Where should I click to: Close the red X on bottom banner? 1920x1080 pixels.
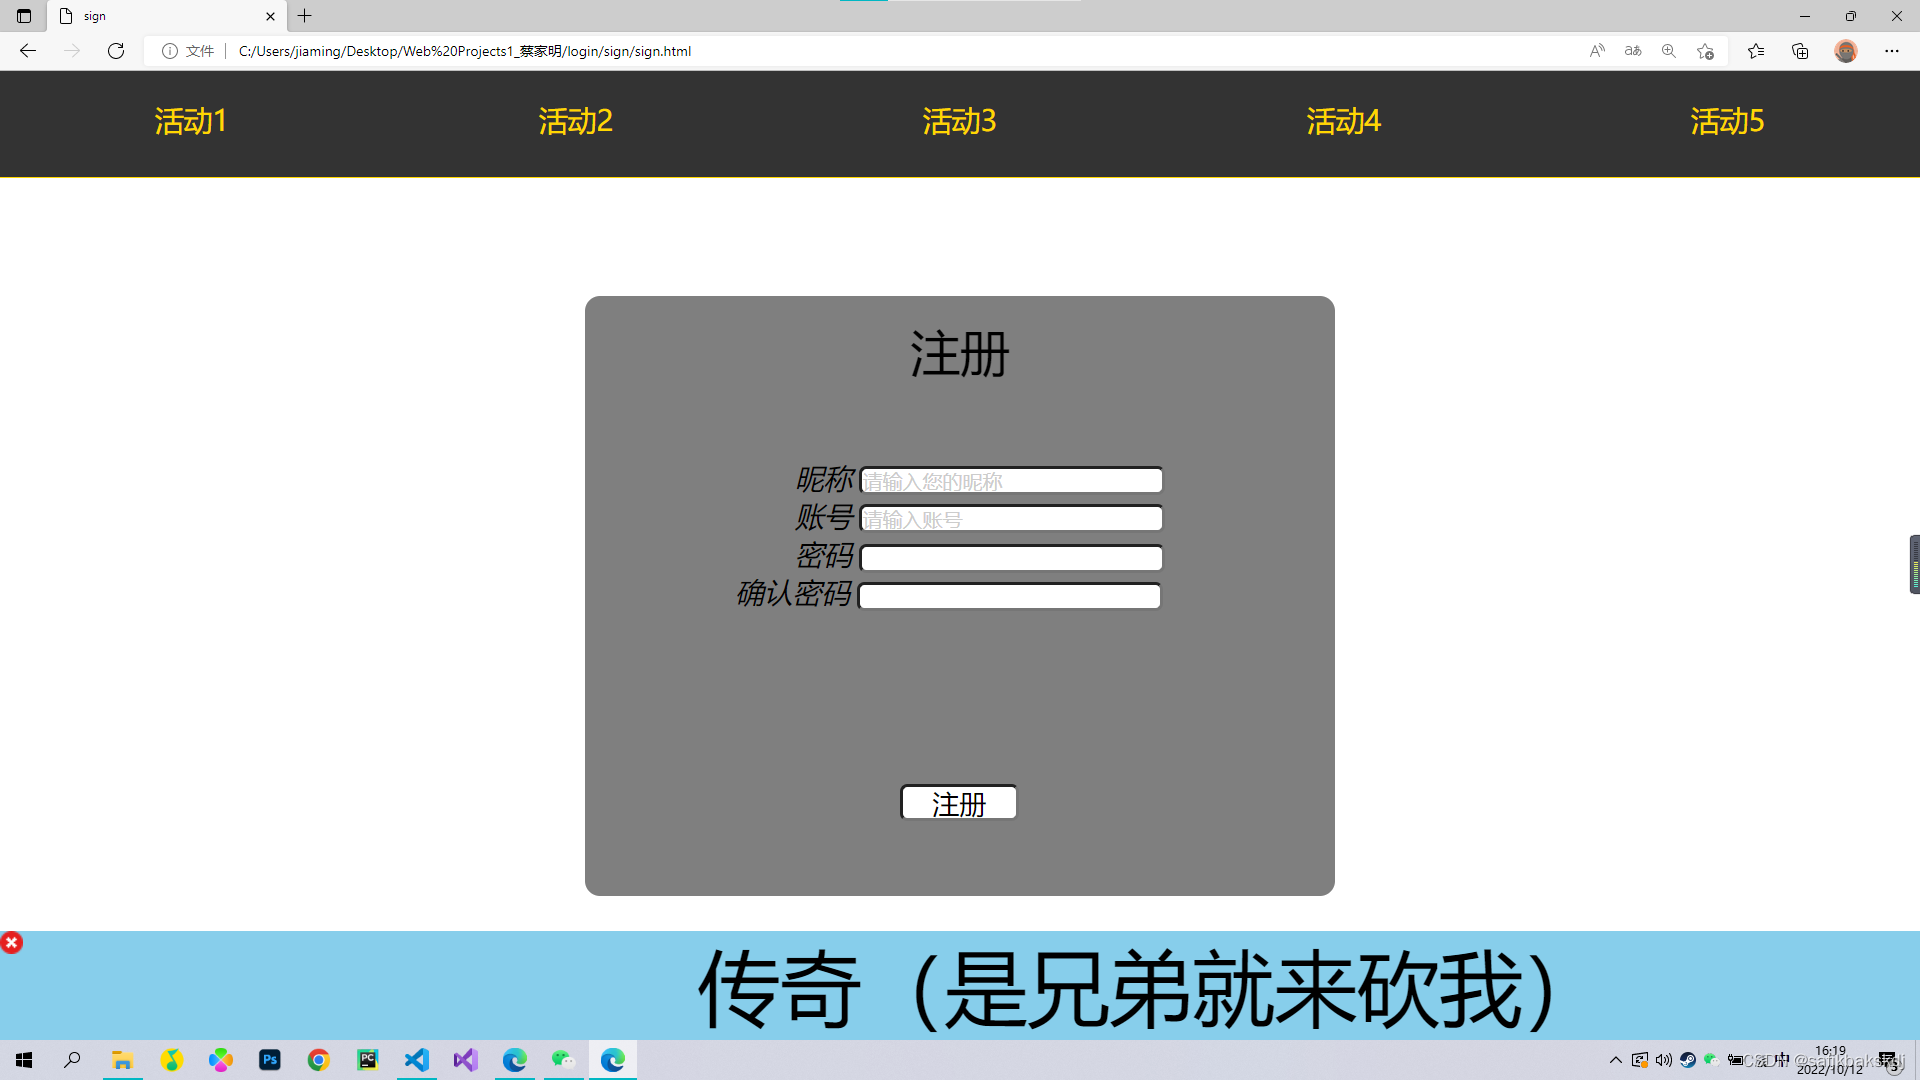12,943
